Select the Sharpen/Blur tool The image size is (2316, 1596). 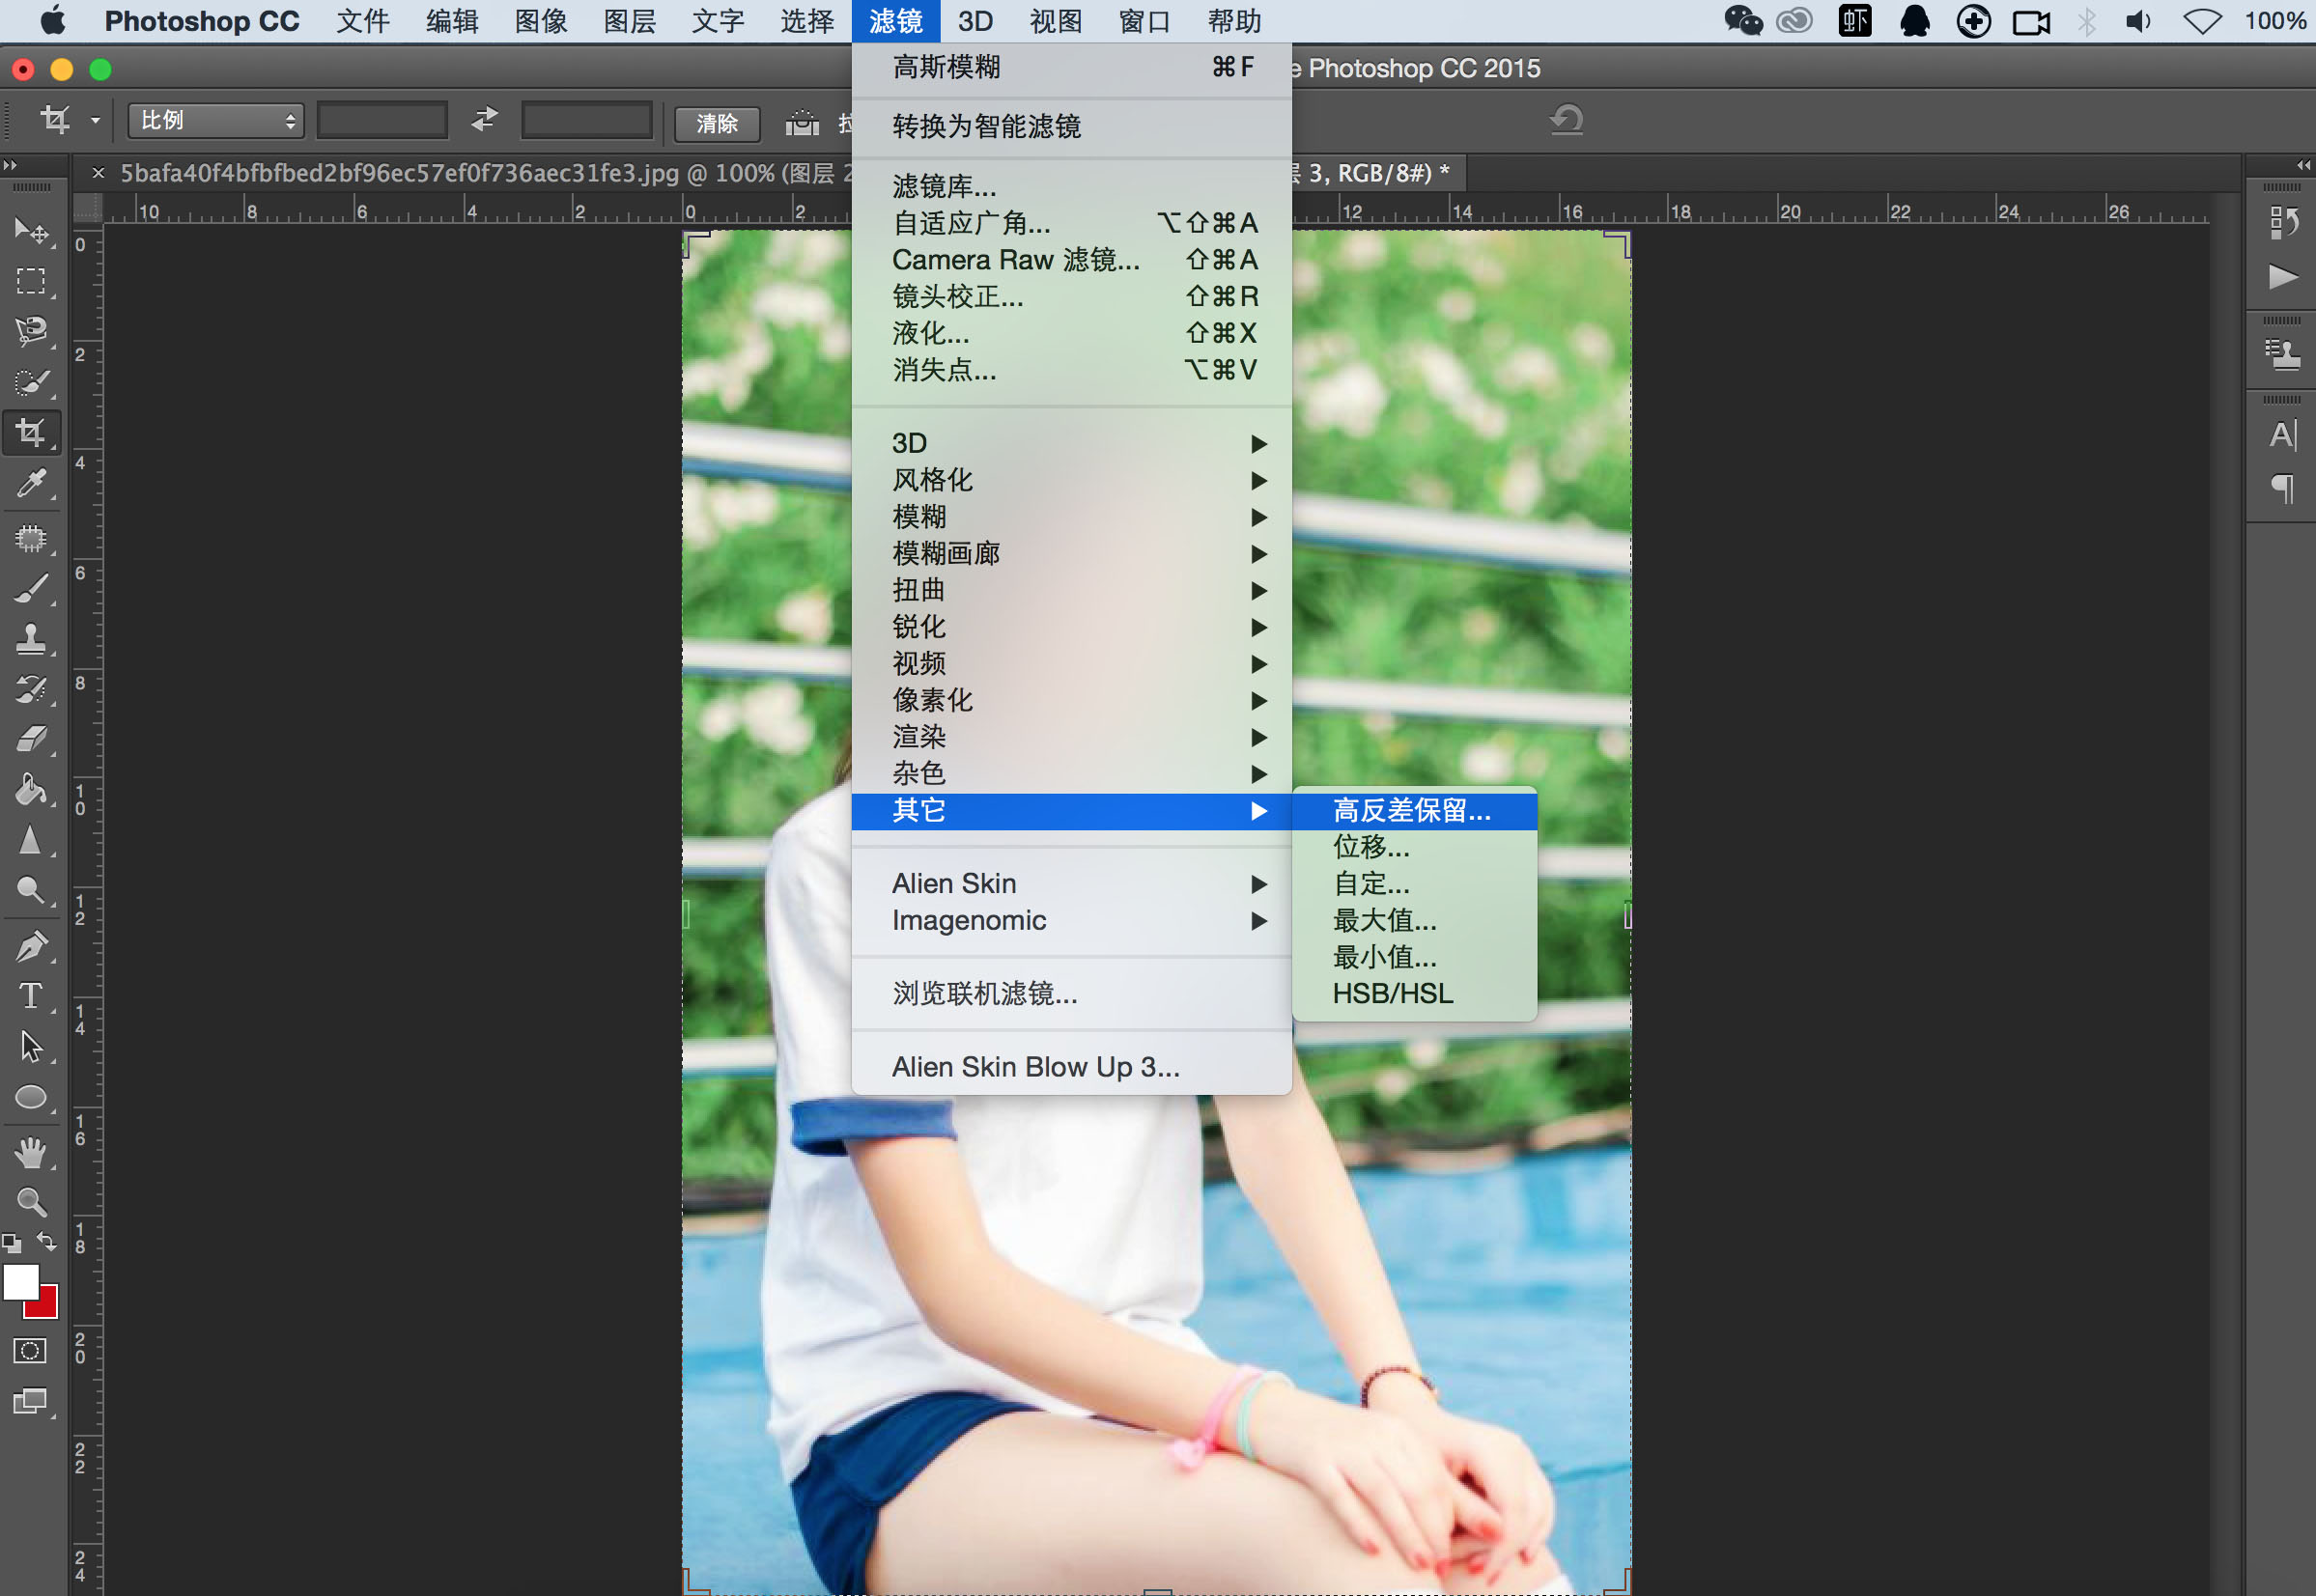pos(31,840)
